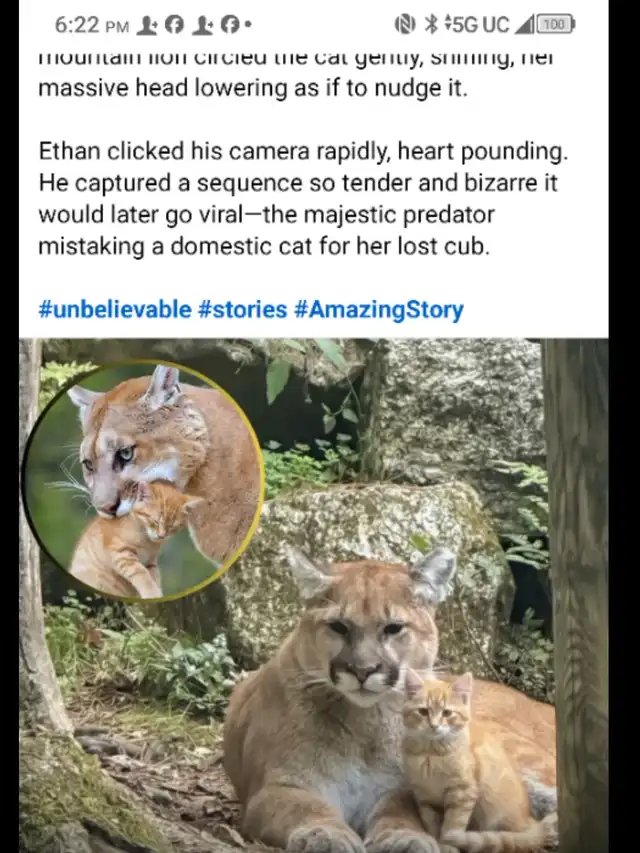This screenshot has height=853, width=640.
Task: Tap the 6:22 PM clock
Action: [x=92, y=25]
